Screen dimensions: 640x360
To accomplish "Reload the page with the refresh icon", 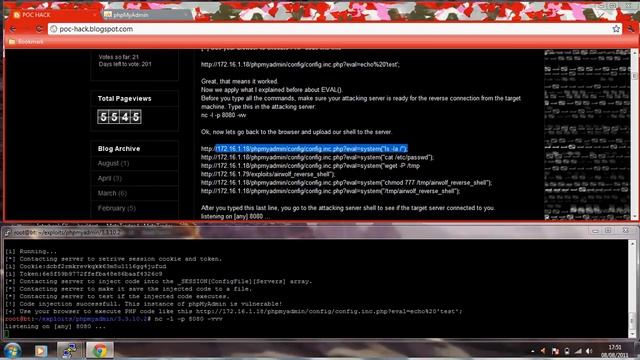I will [x=39, y=29].
